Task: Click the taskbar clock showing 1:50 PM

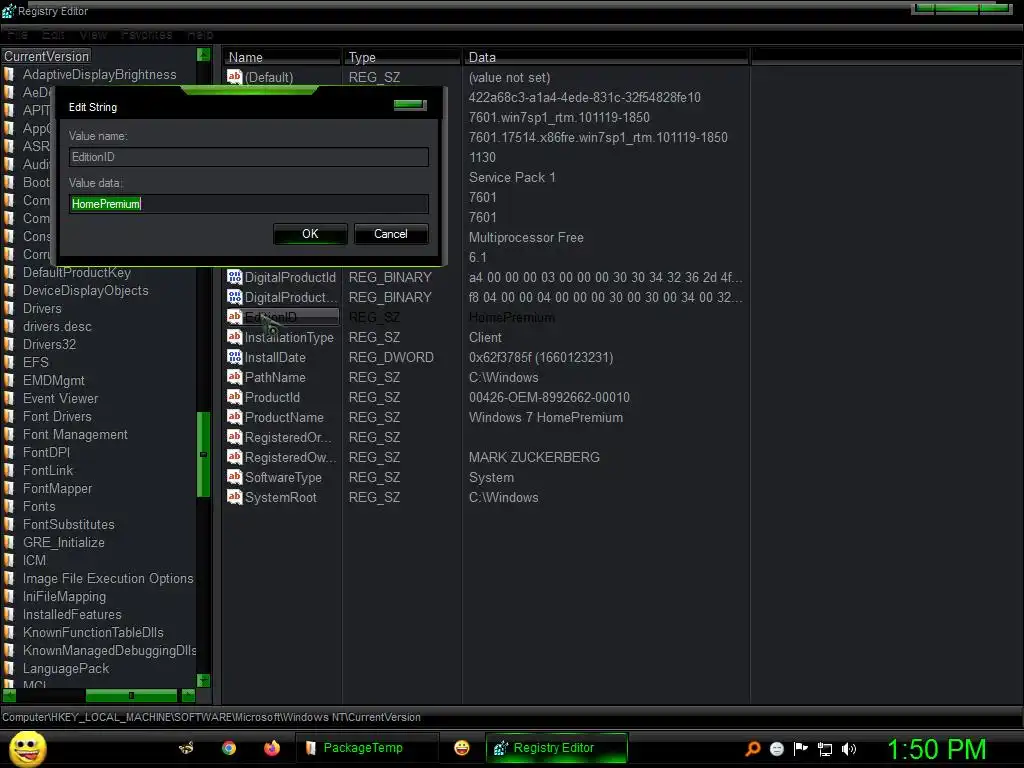Action: pyautogui.click(x=936, y=749)
